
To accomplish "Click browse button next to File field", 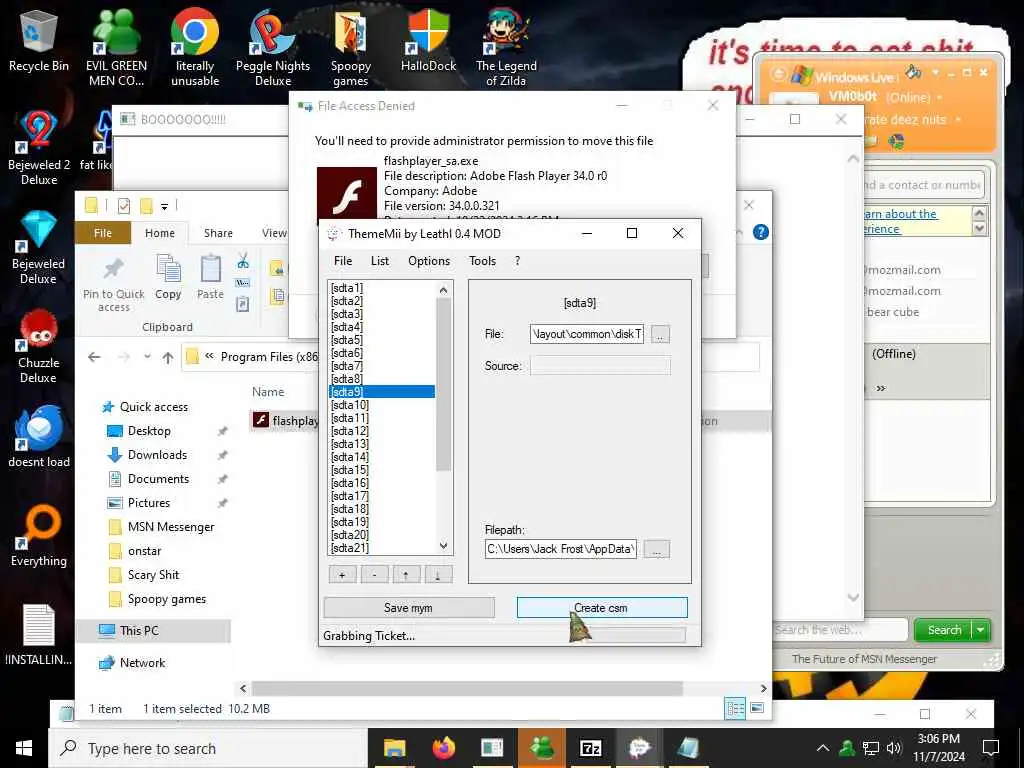I will coord(660,335).
